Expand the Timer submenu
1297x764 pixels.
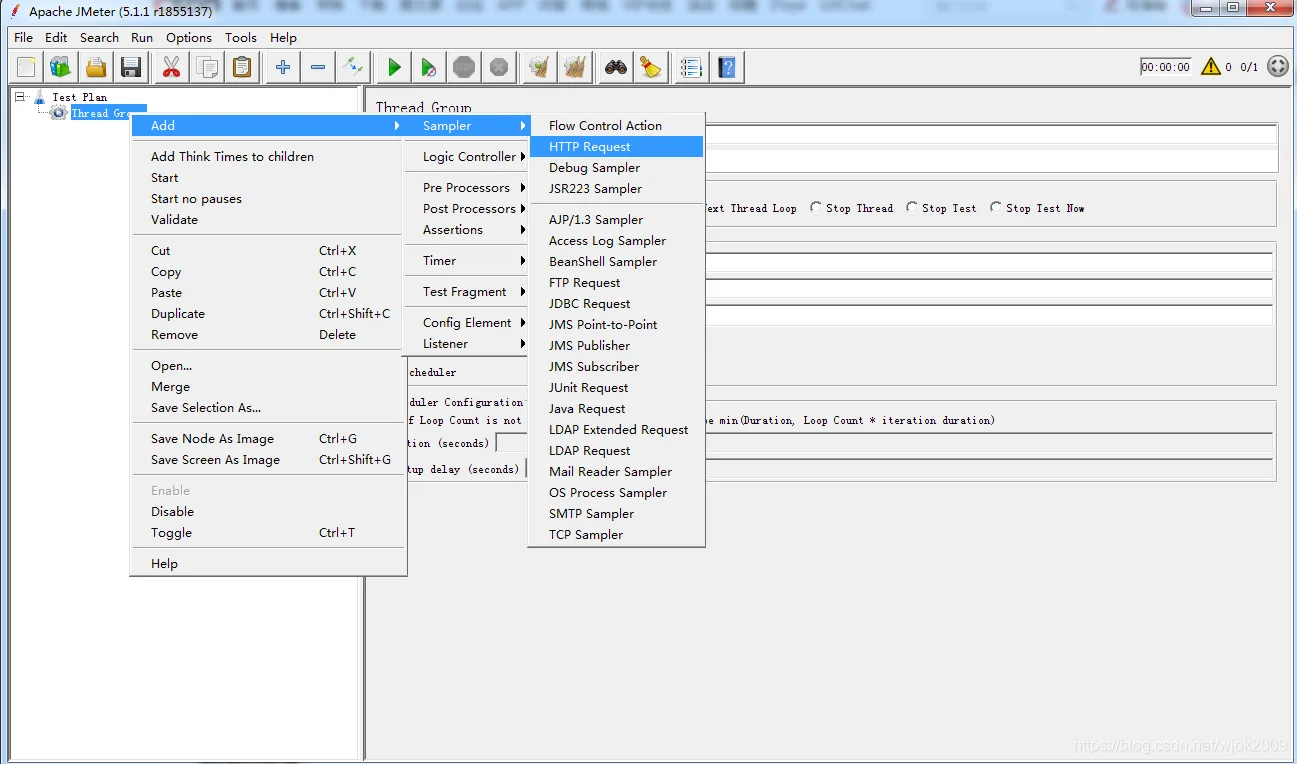coord(466,260)
